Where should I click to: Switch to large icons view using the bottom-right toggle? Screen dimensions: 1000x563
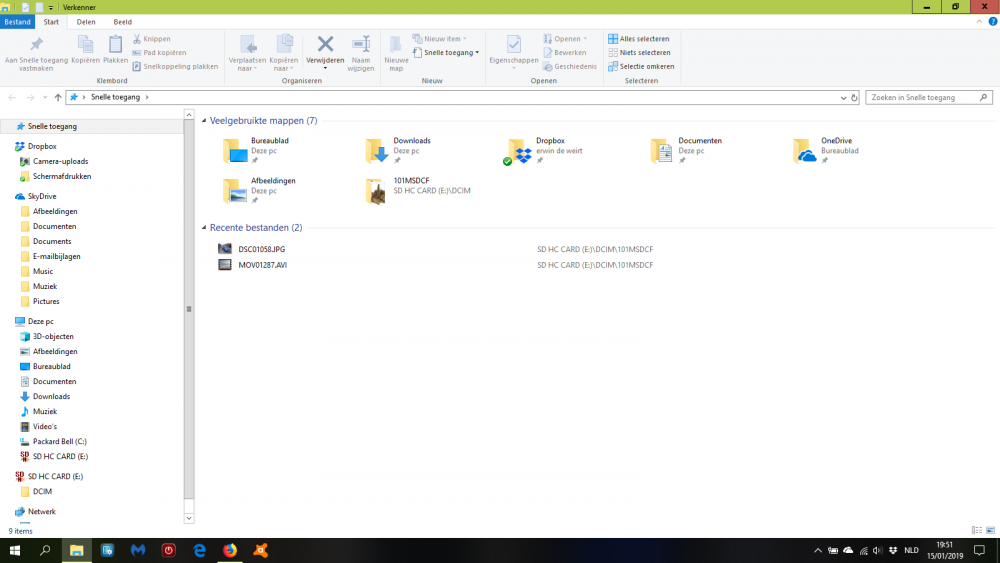click(x=988, y=530)
